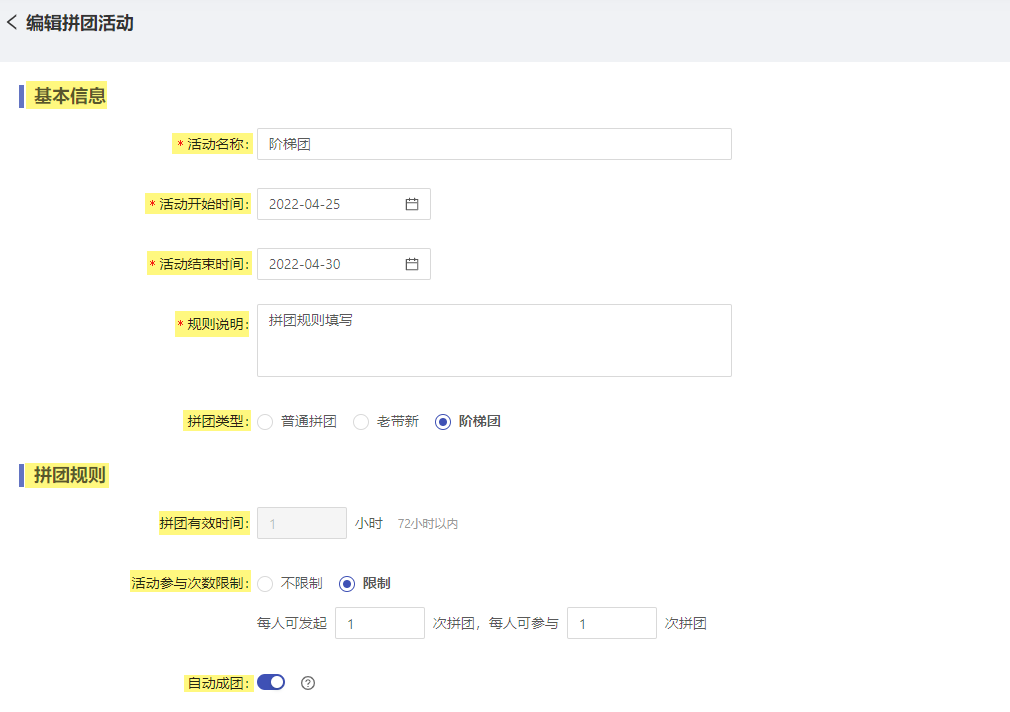
Task: Click the 活动参与次数限制 label
Action: click(190, 583)
